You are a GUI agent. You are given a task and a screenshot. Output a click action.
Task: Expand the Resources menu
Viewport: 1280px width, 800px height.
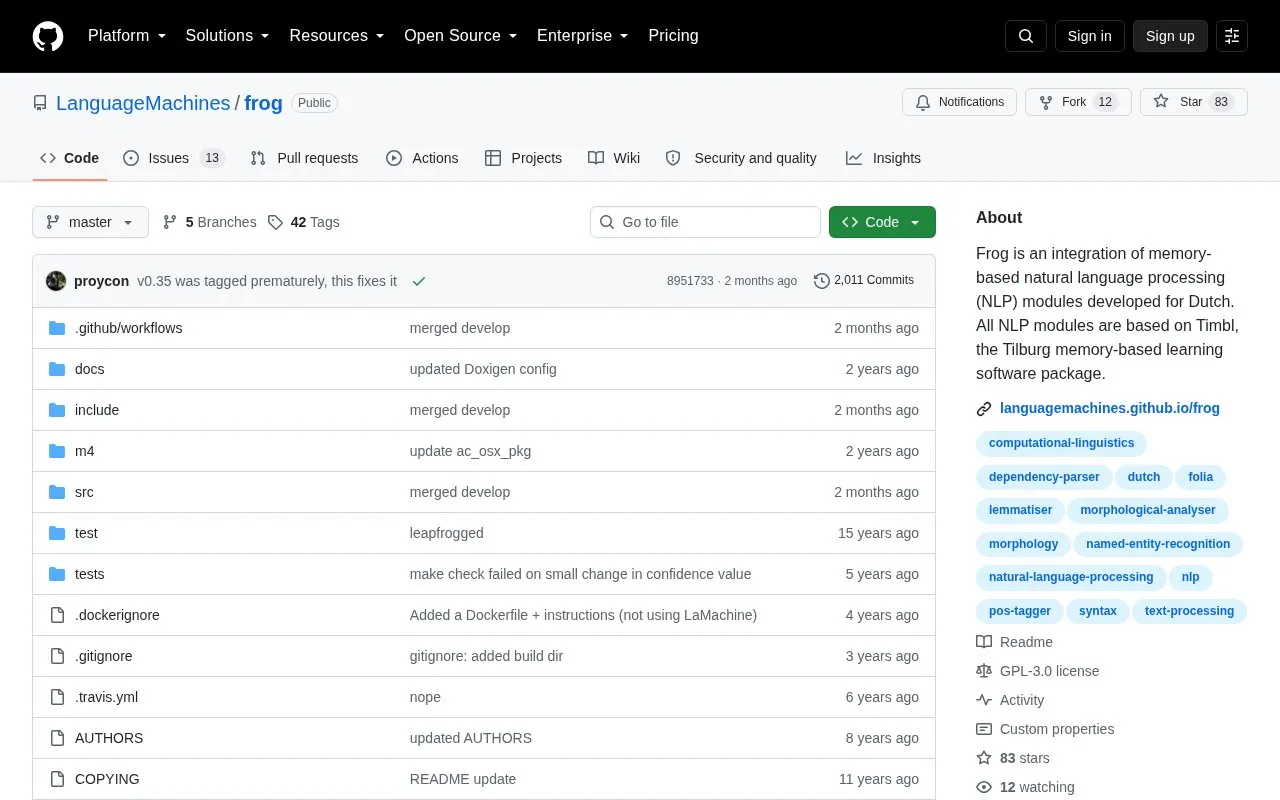point(337,36)
